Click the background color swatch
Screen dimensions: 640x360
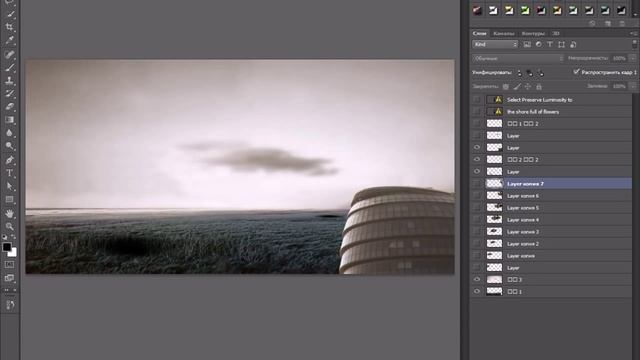pos(13,253)
